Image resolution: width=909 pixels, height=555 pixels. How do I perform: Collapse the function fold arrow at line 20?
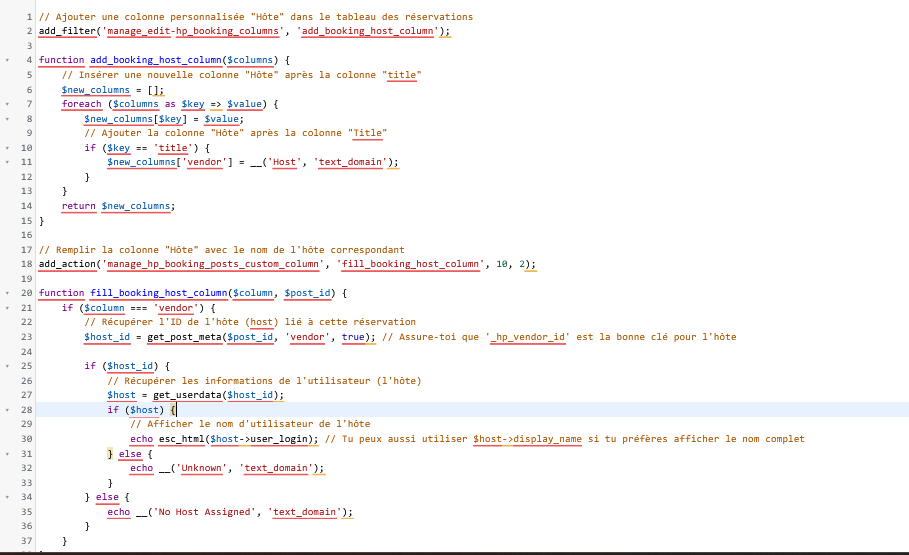click(8, 293)
